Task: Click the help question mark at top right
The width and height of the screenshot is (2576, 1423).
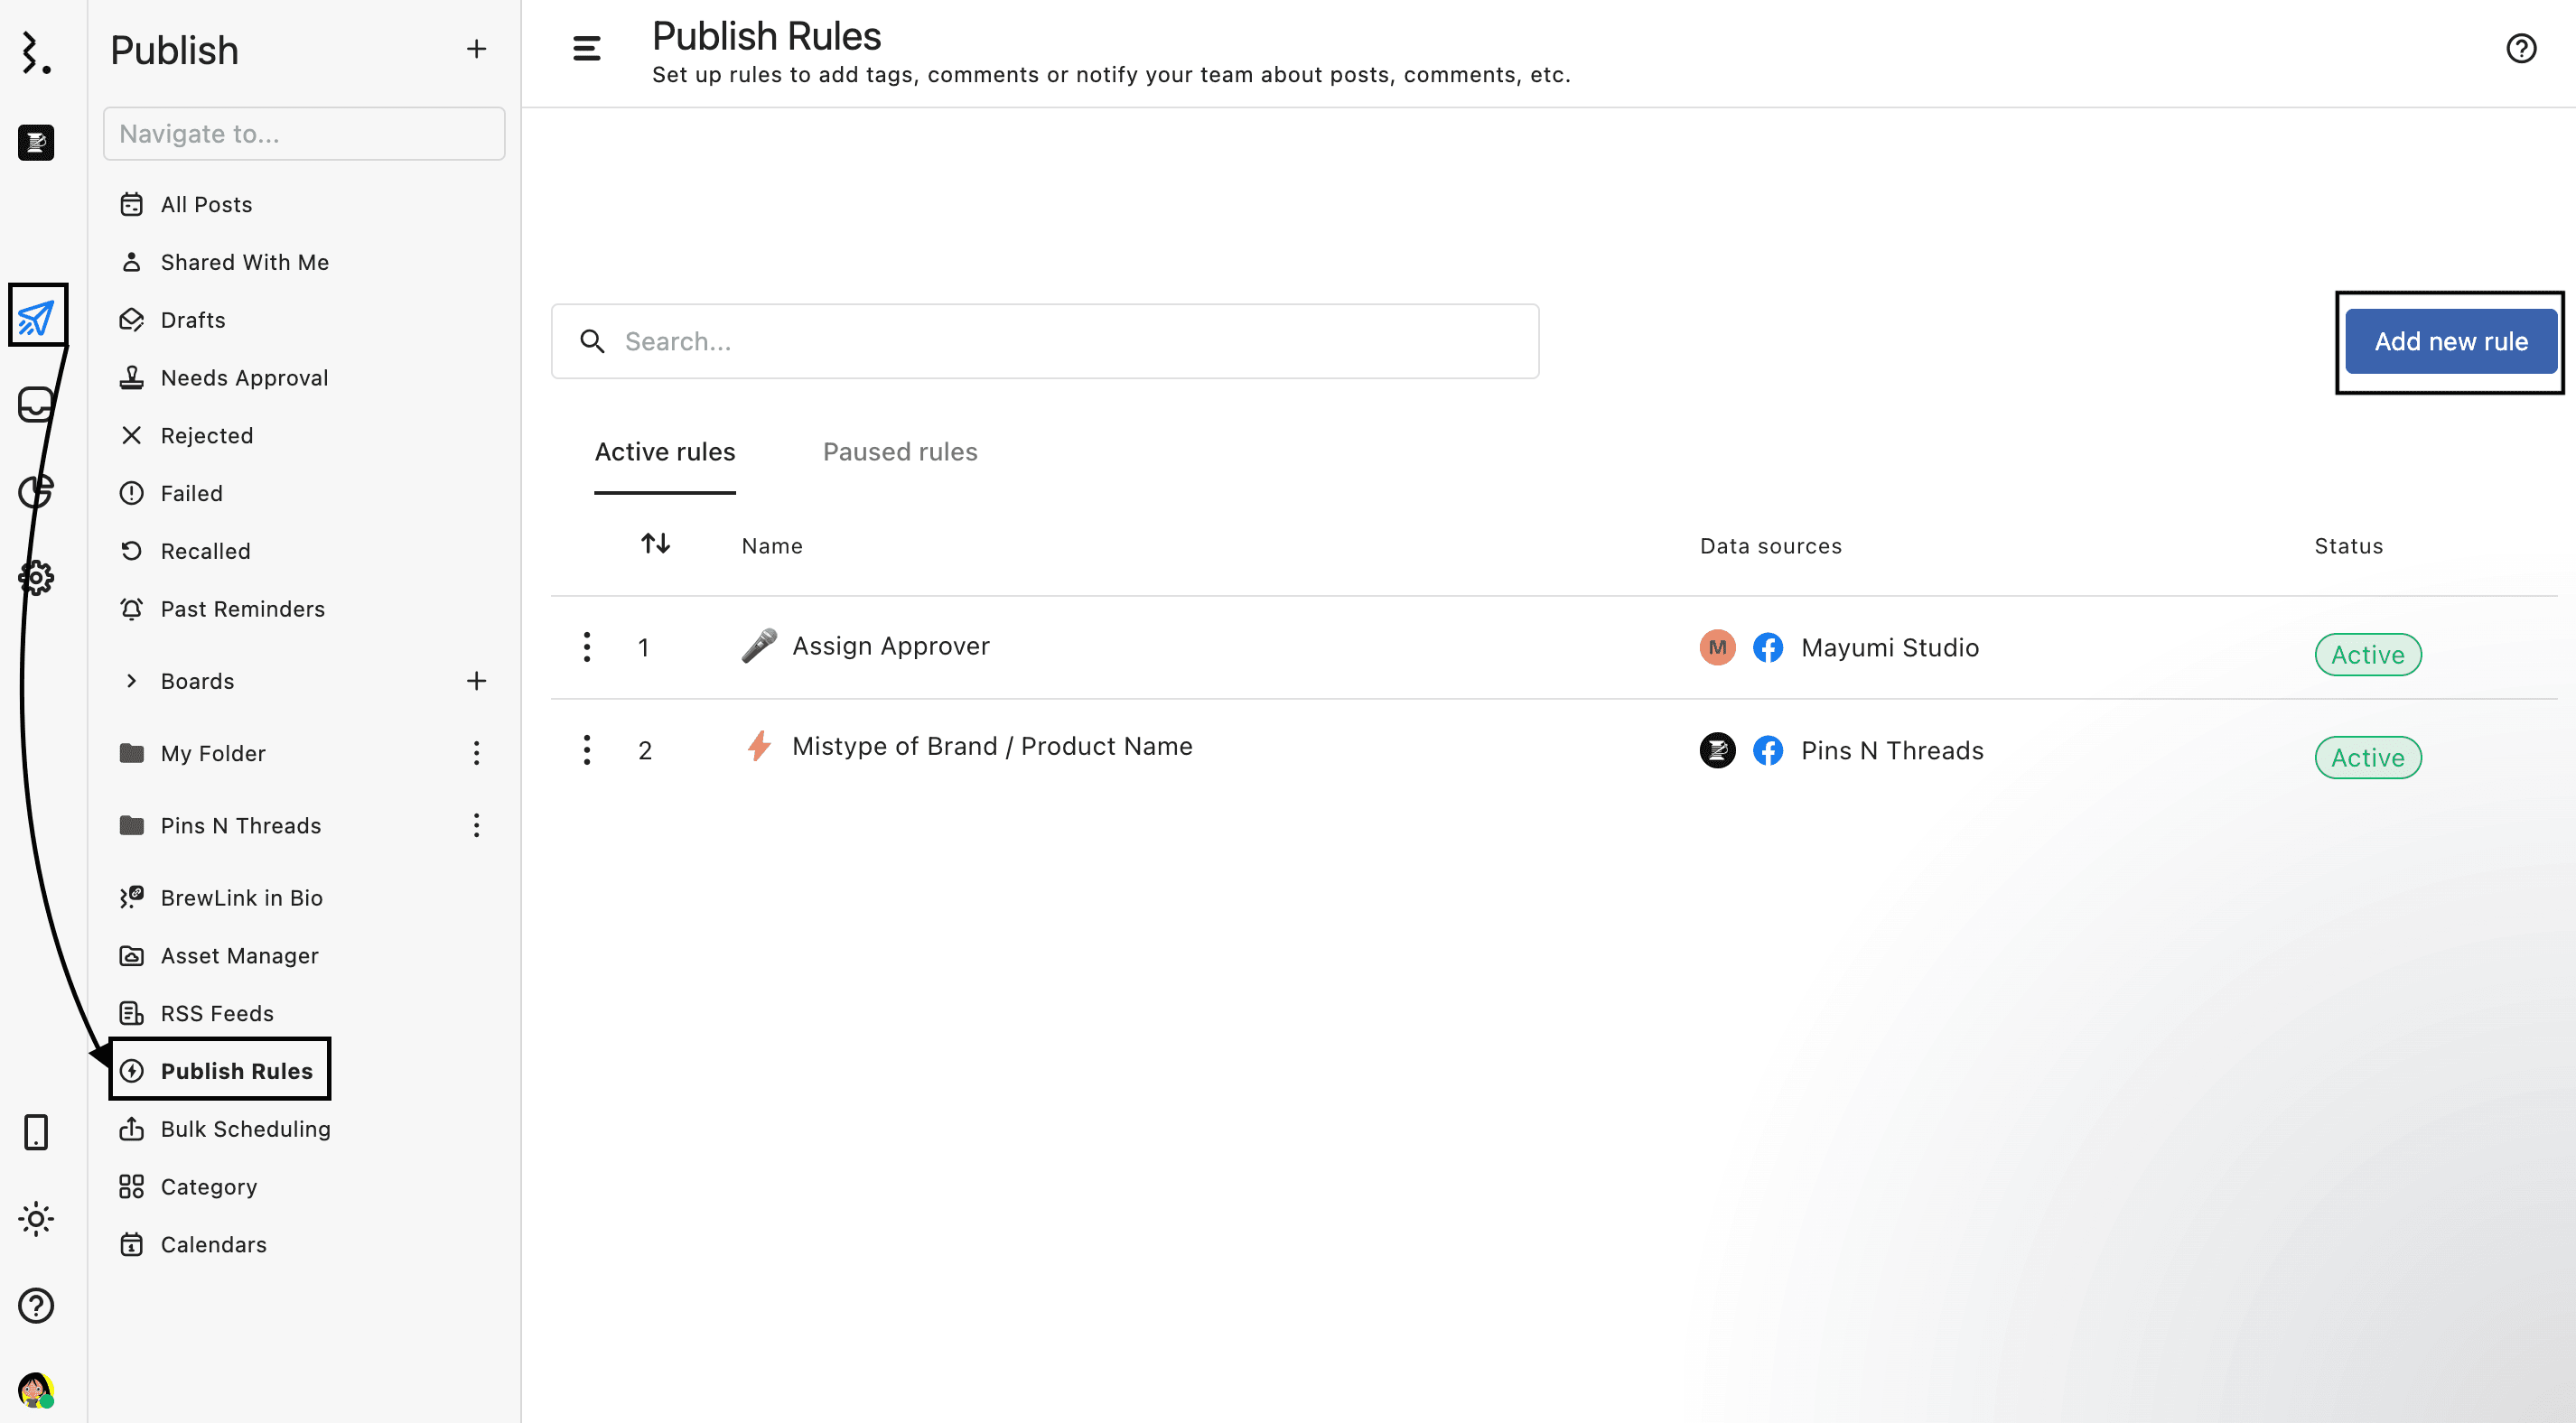Action: click(2520, 48)
